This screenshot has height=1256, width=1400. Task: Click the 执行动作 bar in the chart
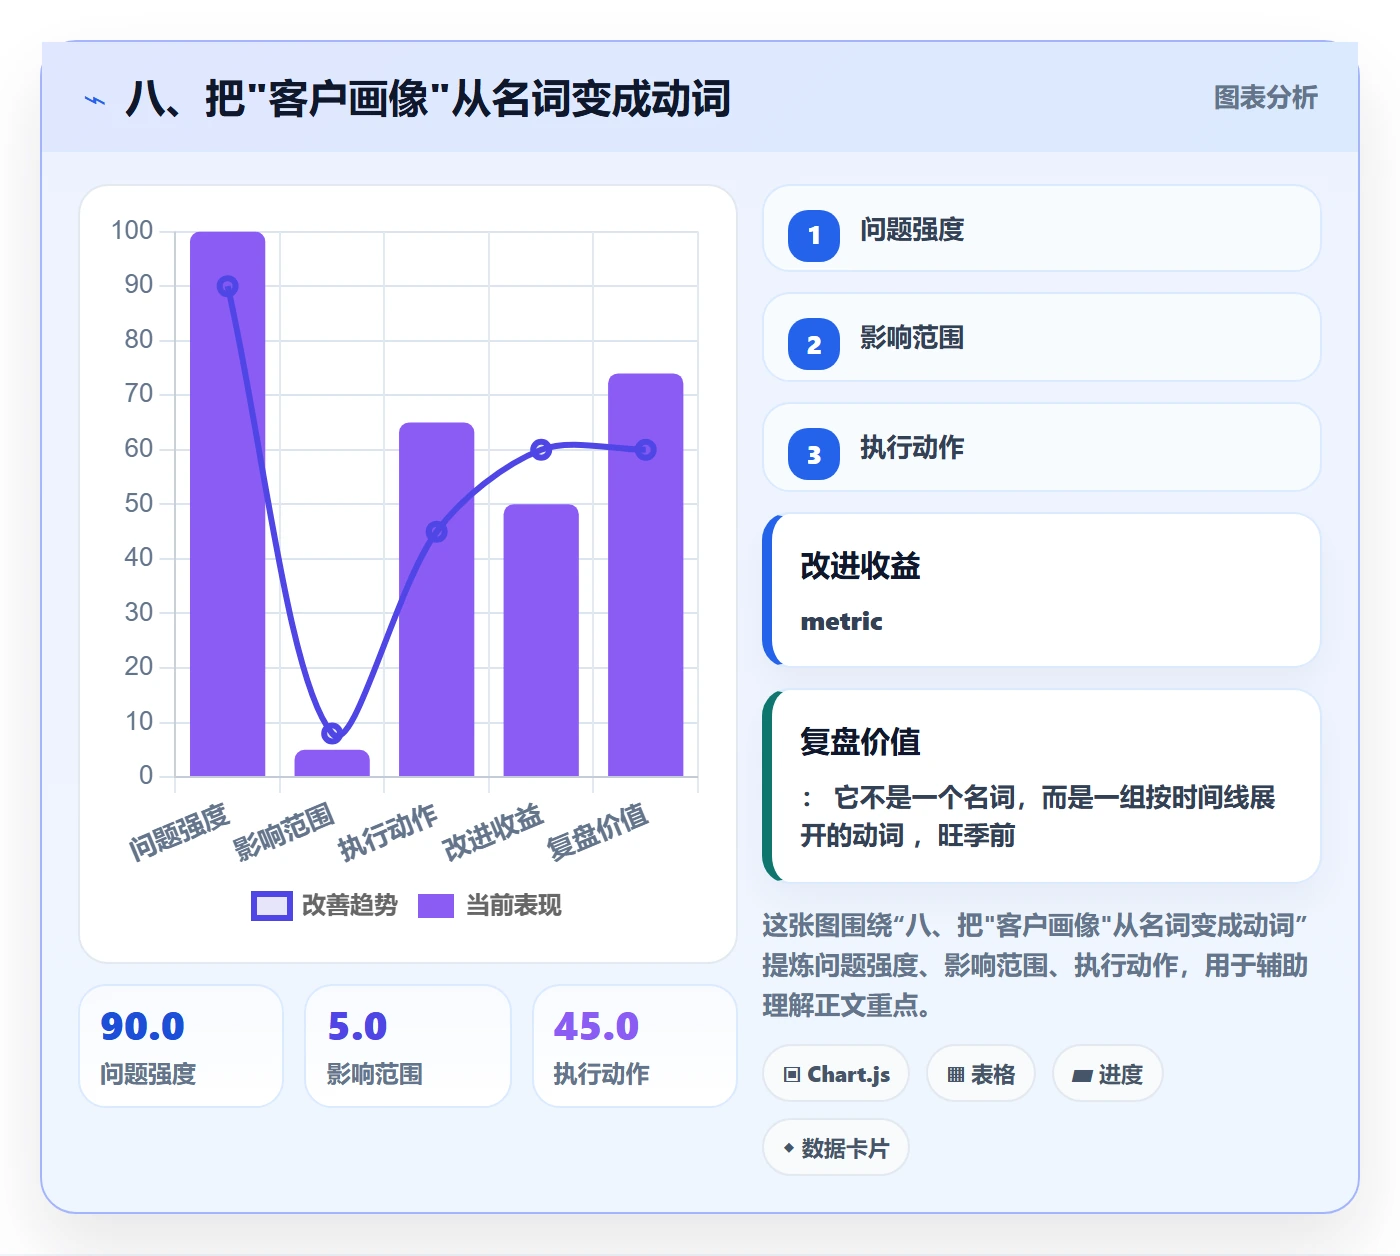(x=436, y=599)
